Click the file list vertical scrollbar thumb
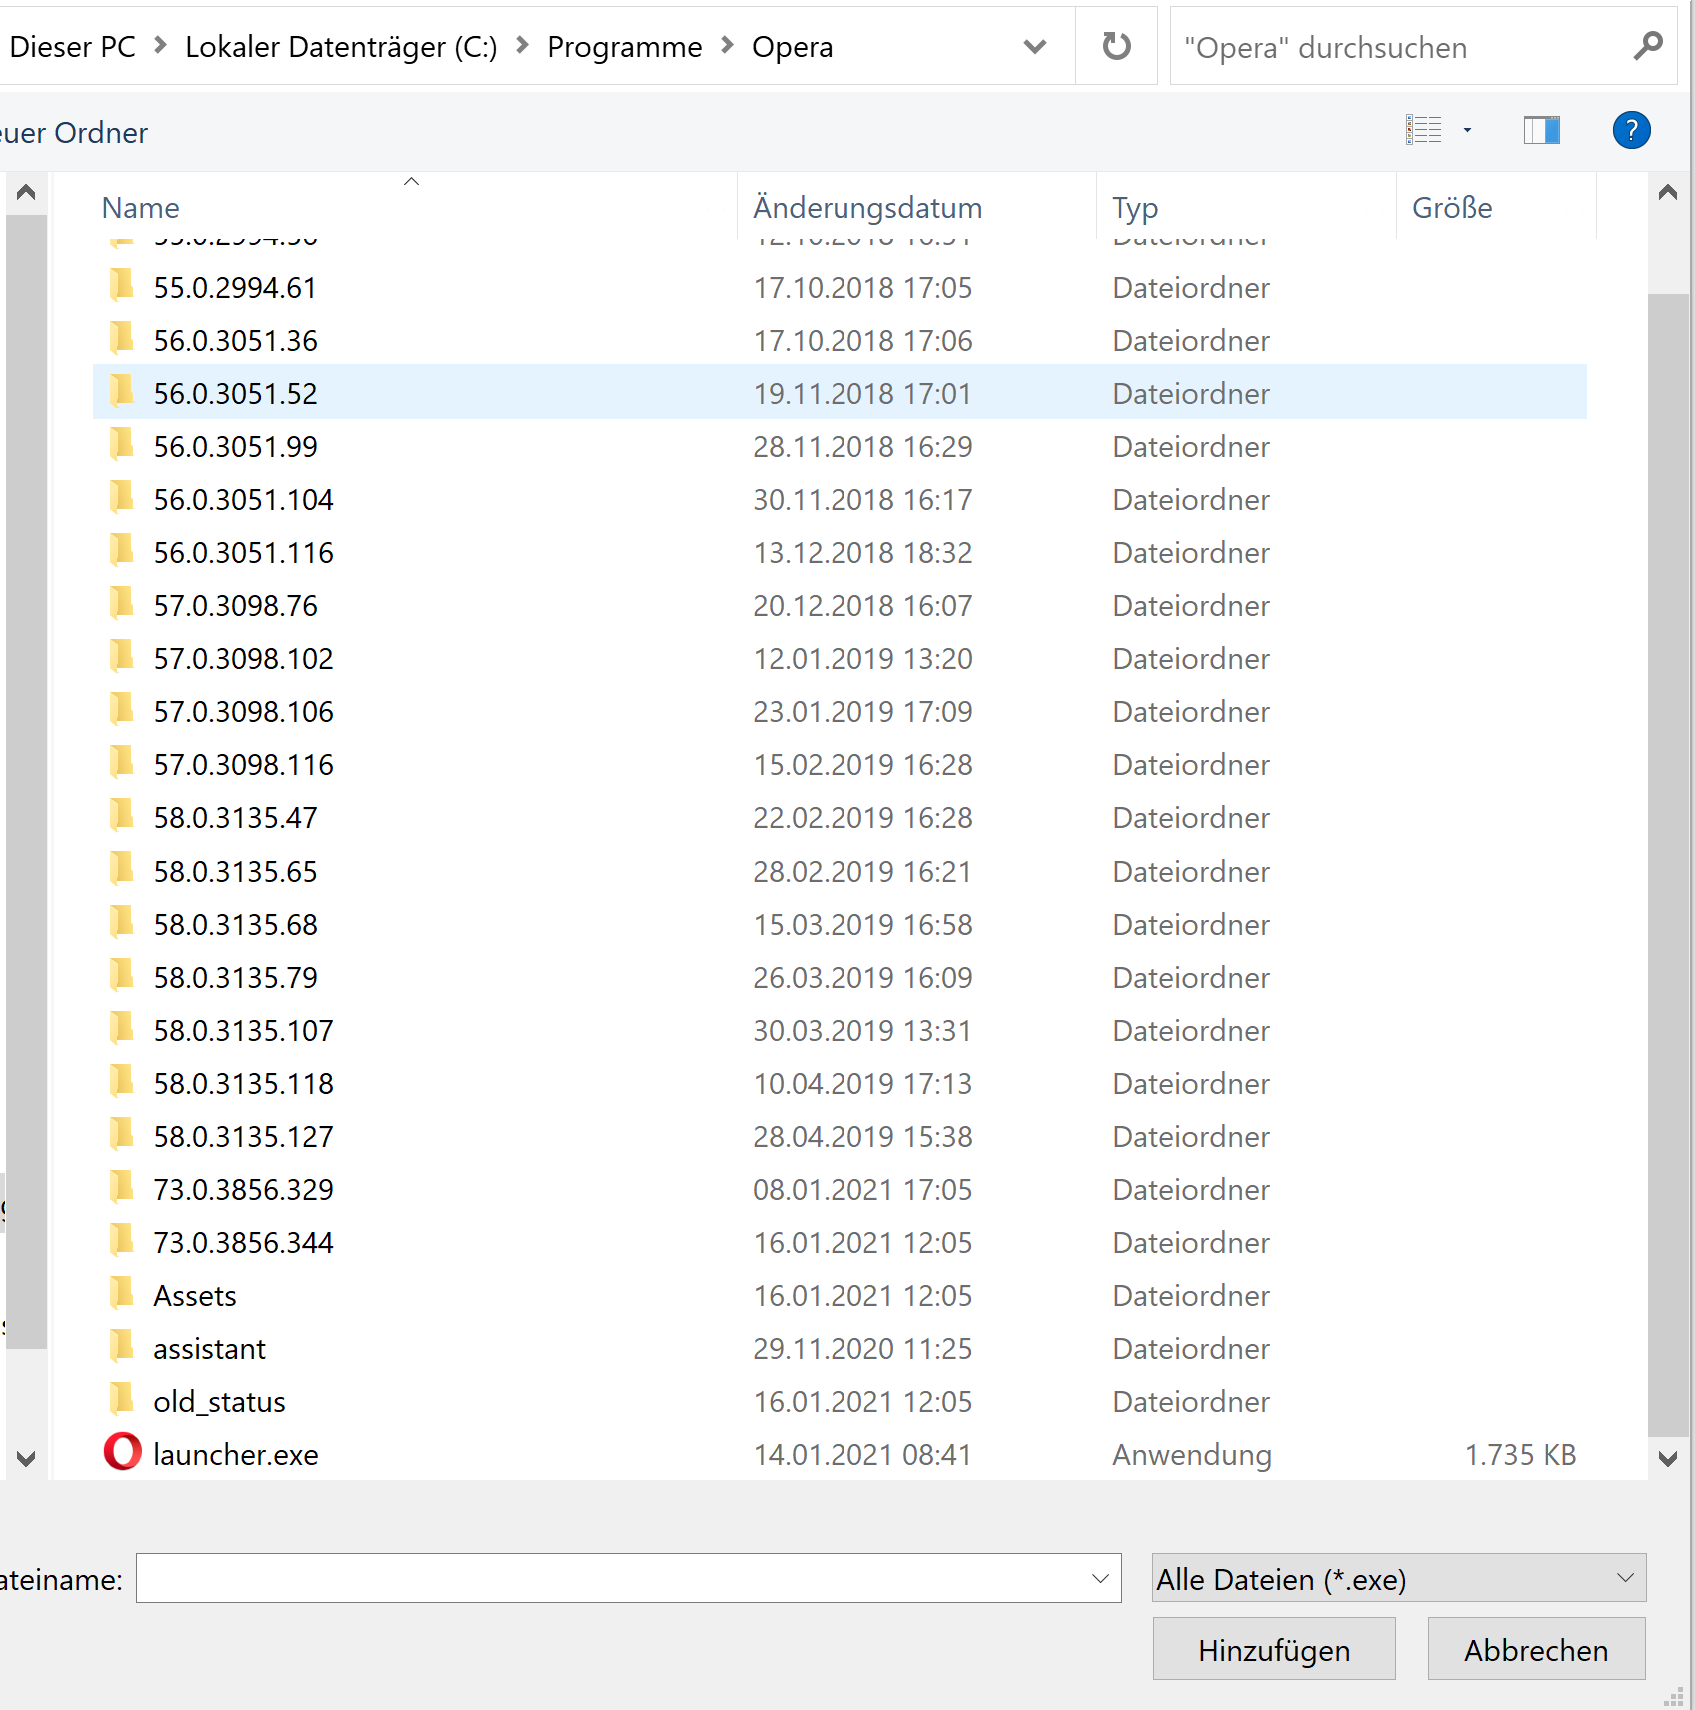 click(x=1667, y=860)
